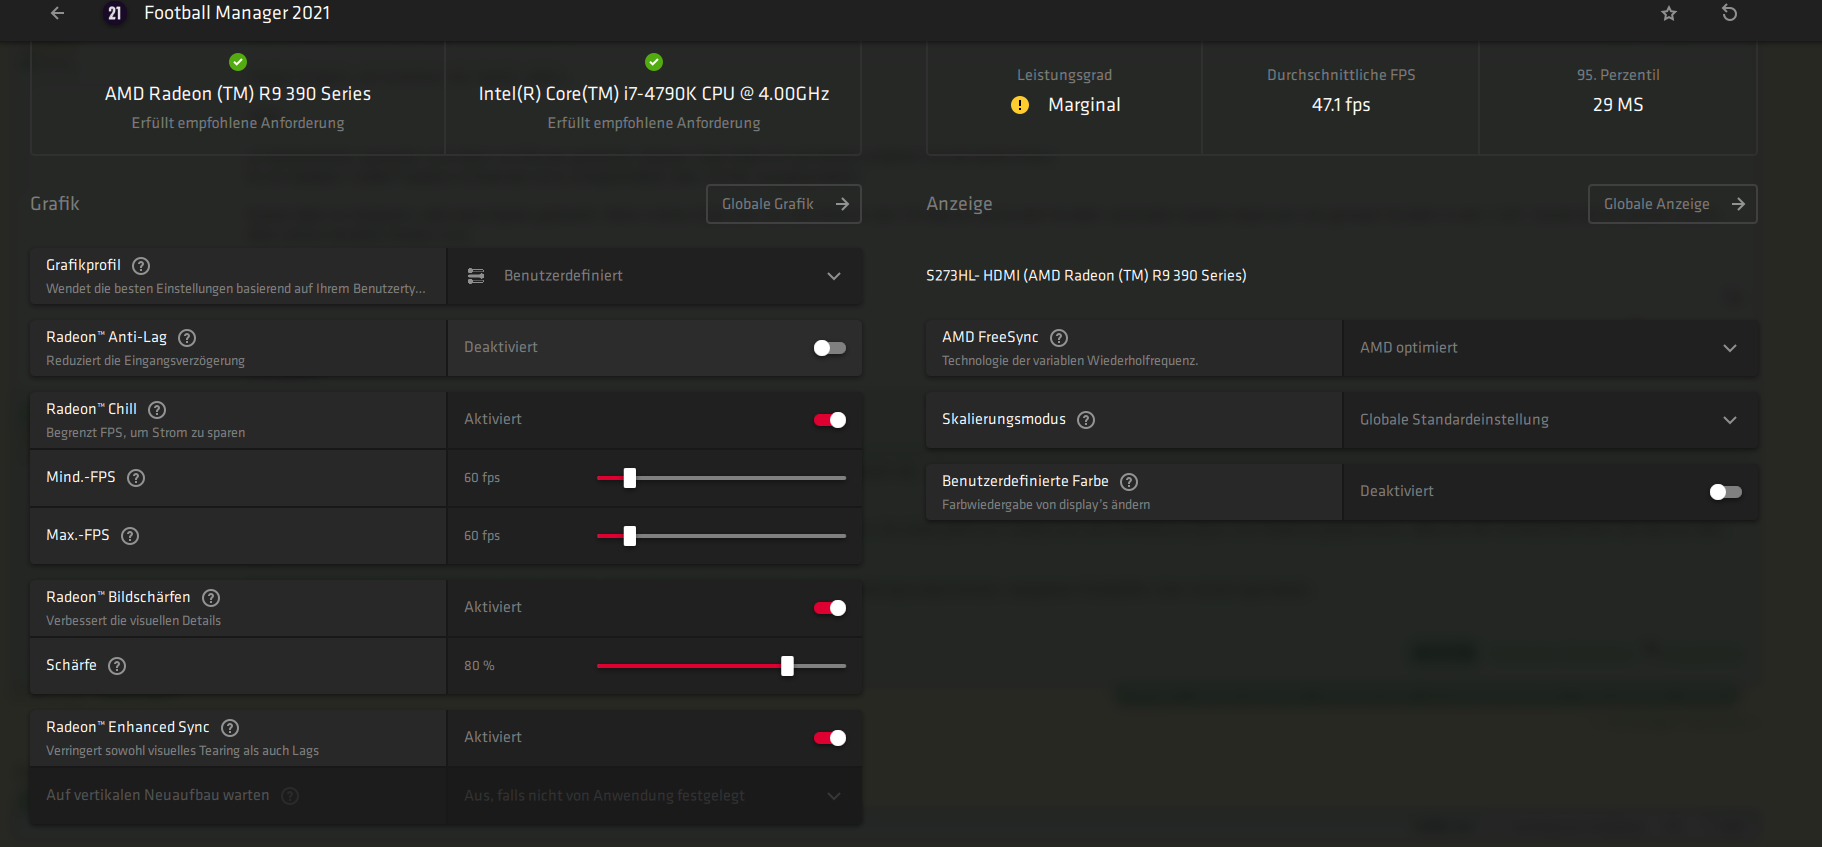1822x847 pixels.
Task: Open help icon next to Schärfe
Action: 117,666
